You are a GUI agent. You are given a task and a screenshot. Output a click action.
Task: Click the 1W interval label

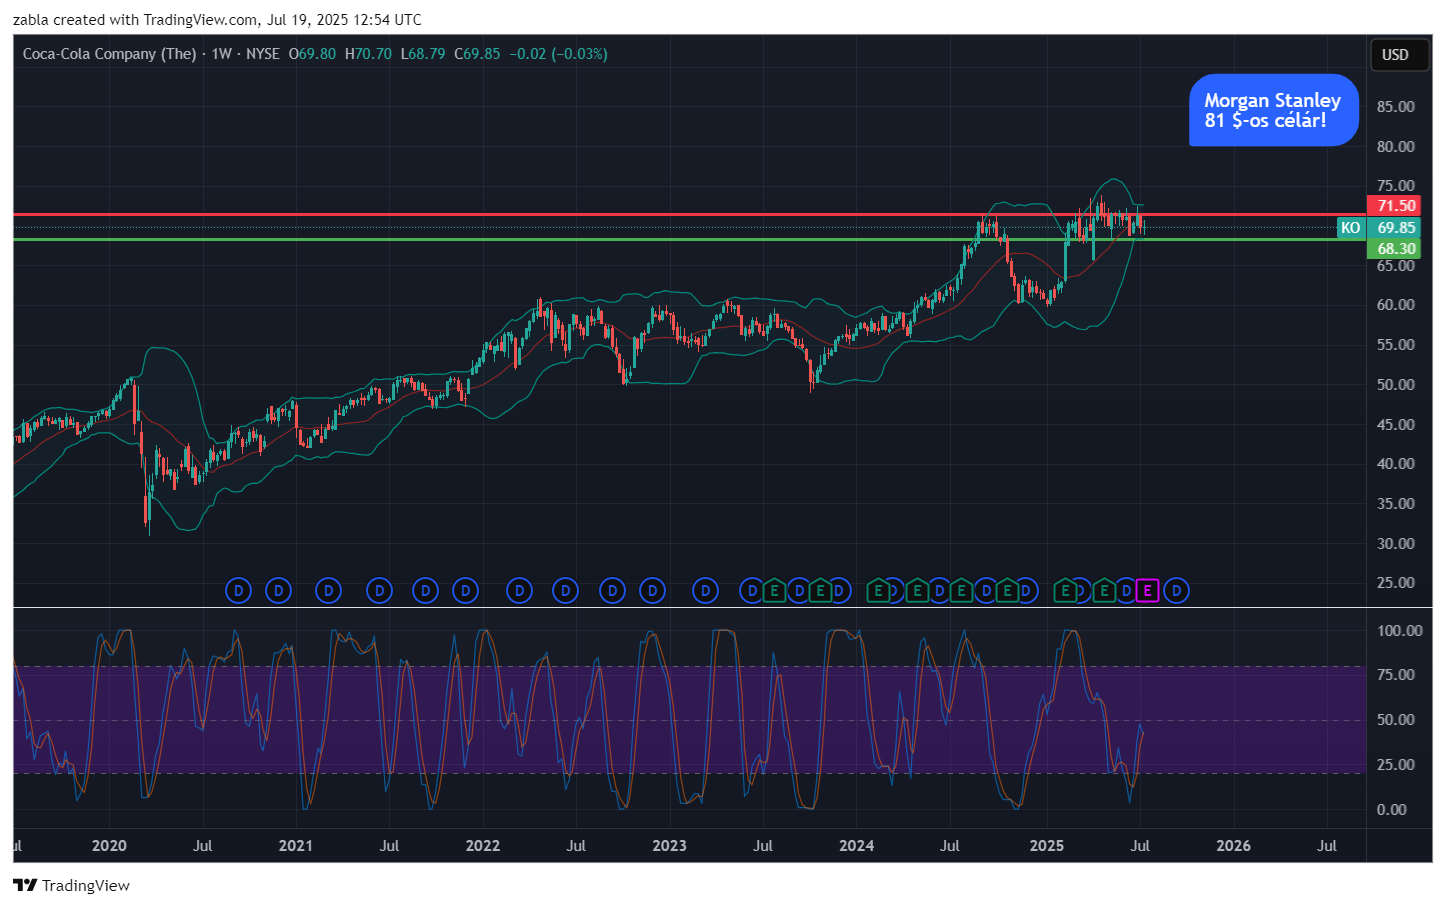point(221,54)
